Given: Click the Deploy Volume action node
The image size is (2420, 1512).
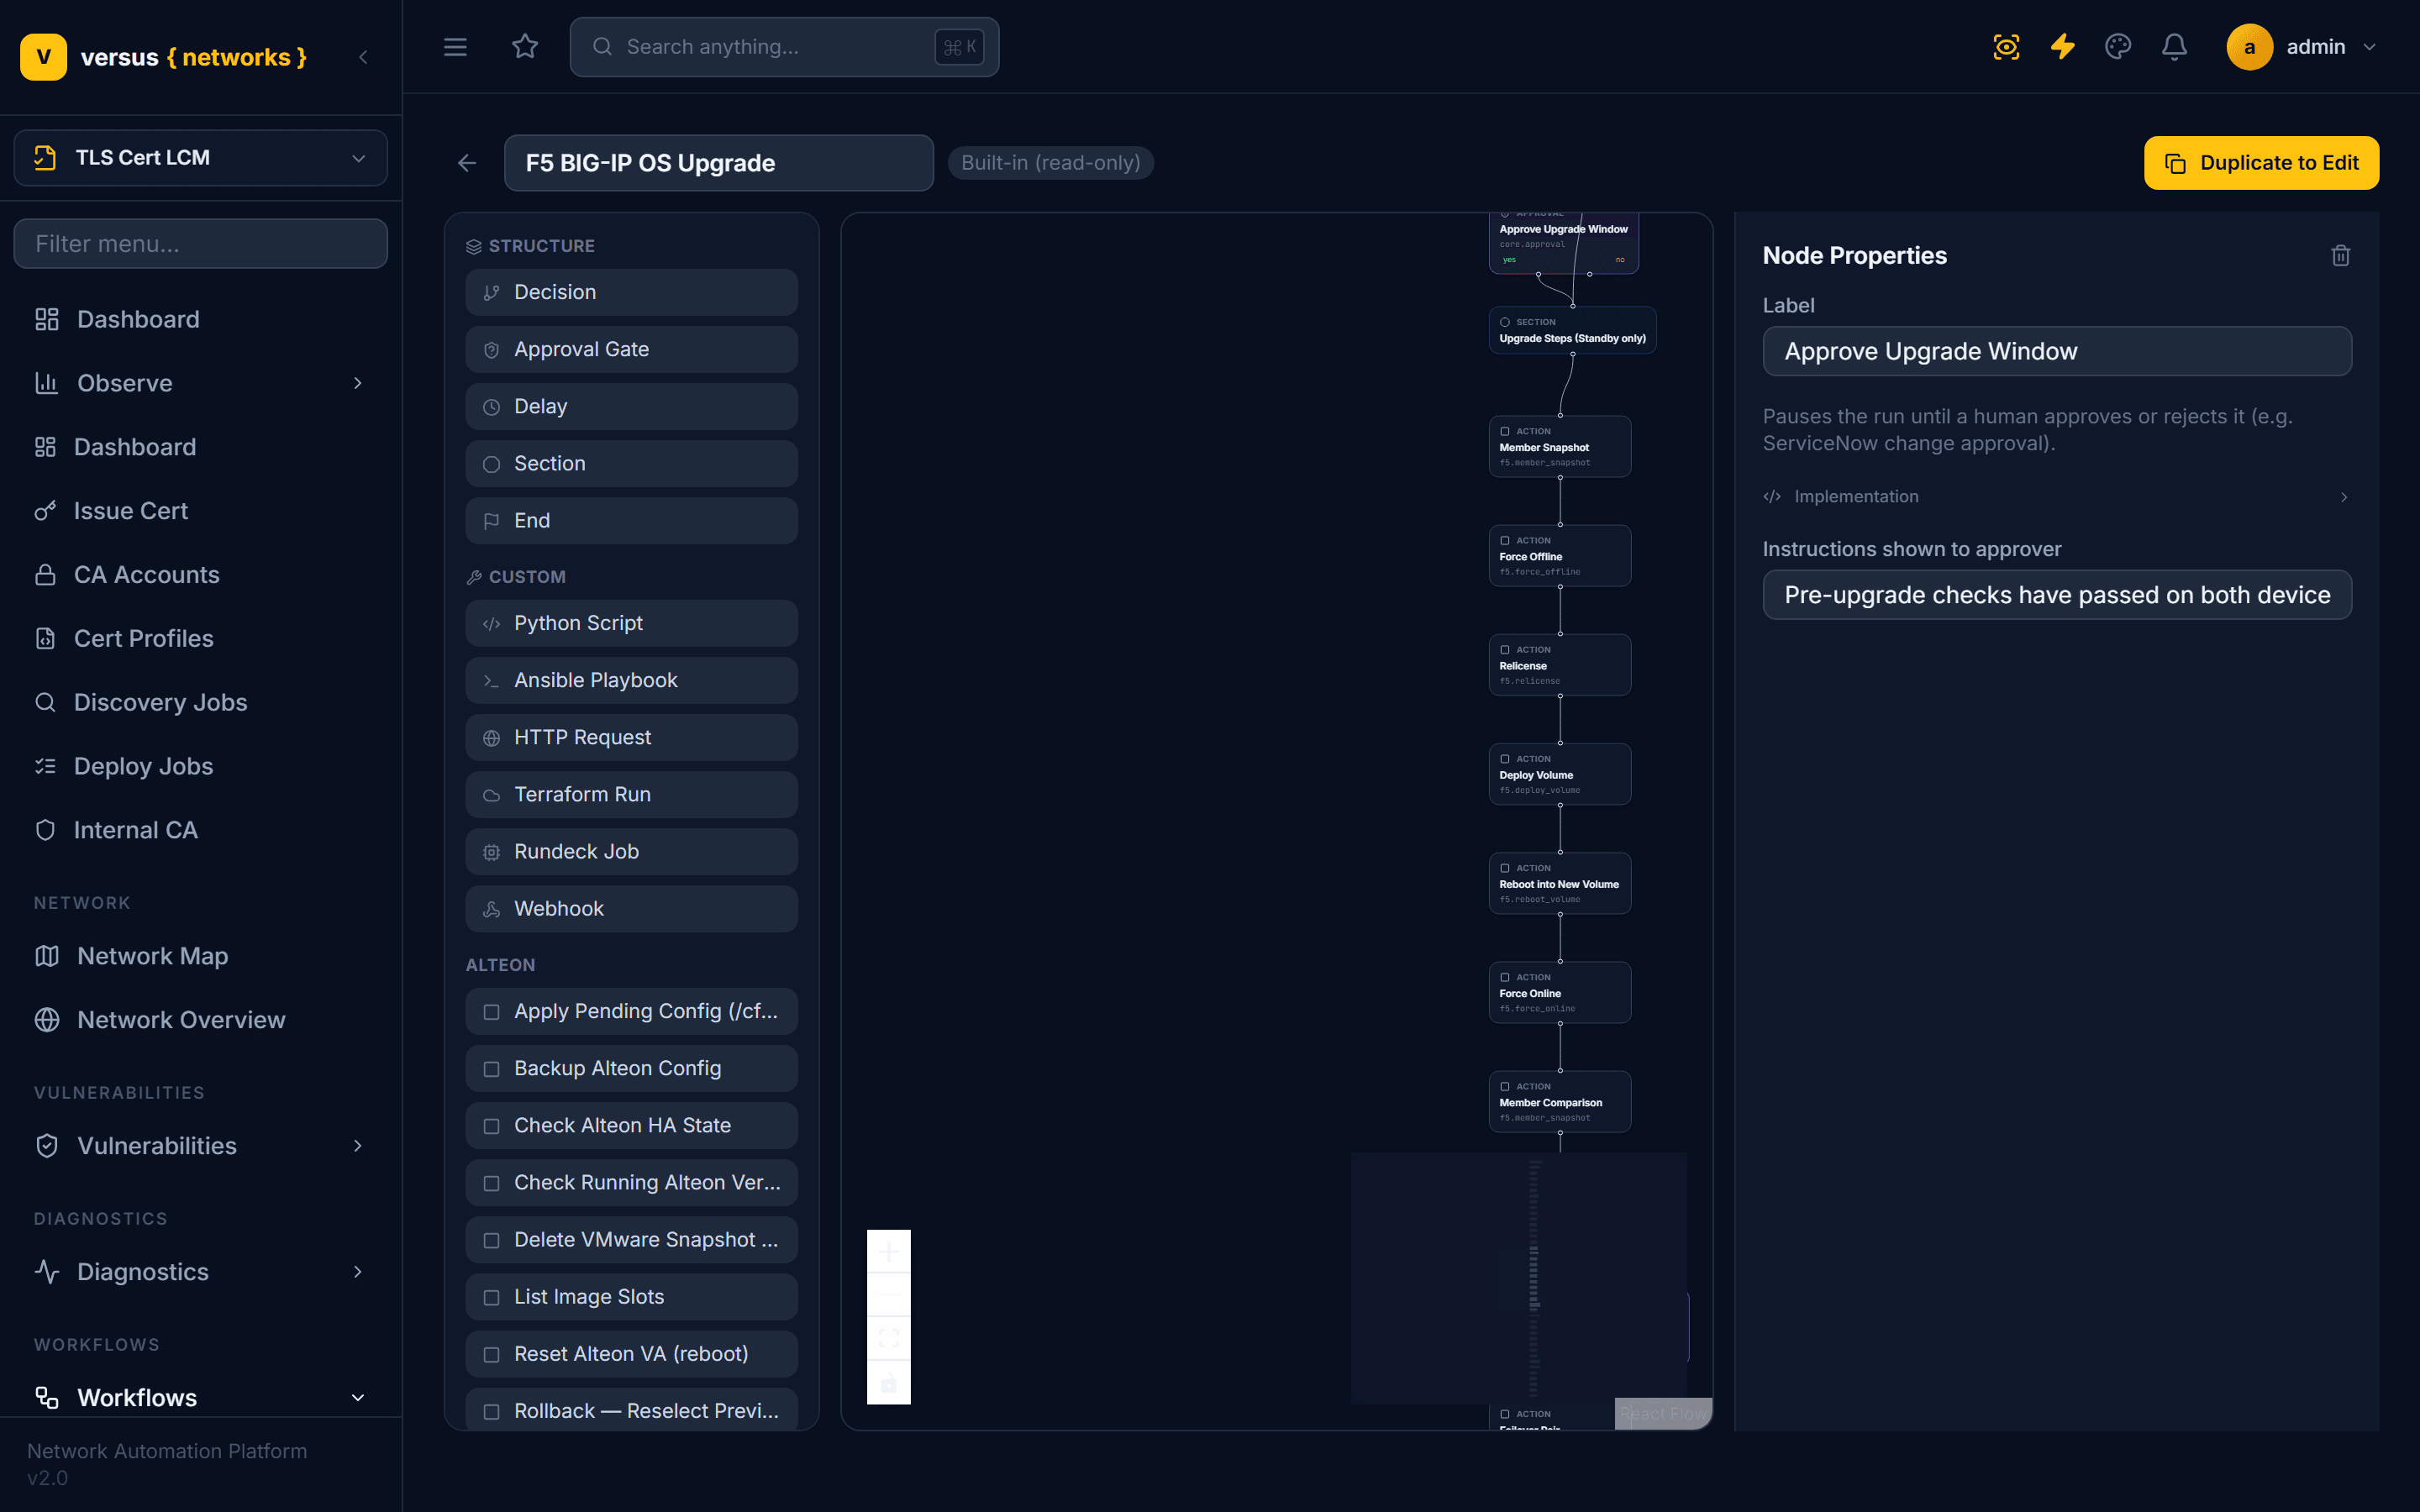Looking at the screenshot, I should tap(1559, 773).
